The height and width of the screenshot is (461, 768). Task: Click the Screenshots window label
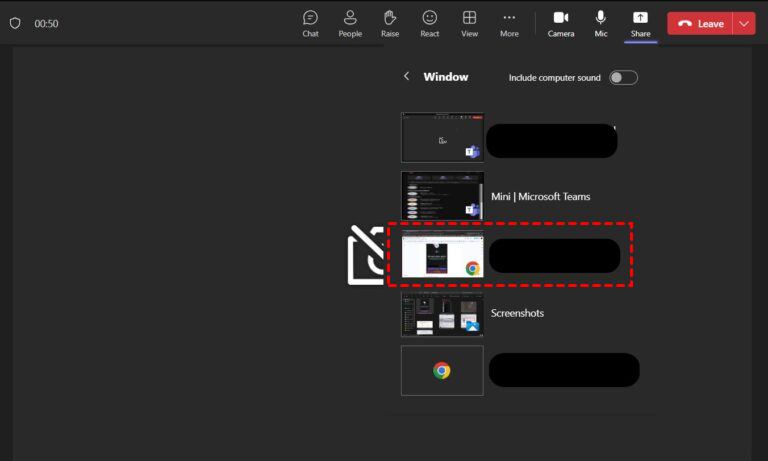(x=516, y=313)
